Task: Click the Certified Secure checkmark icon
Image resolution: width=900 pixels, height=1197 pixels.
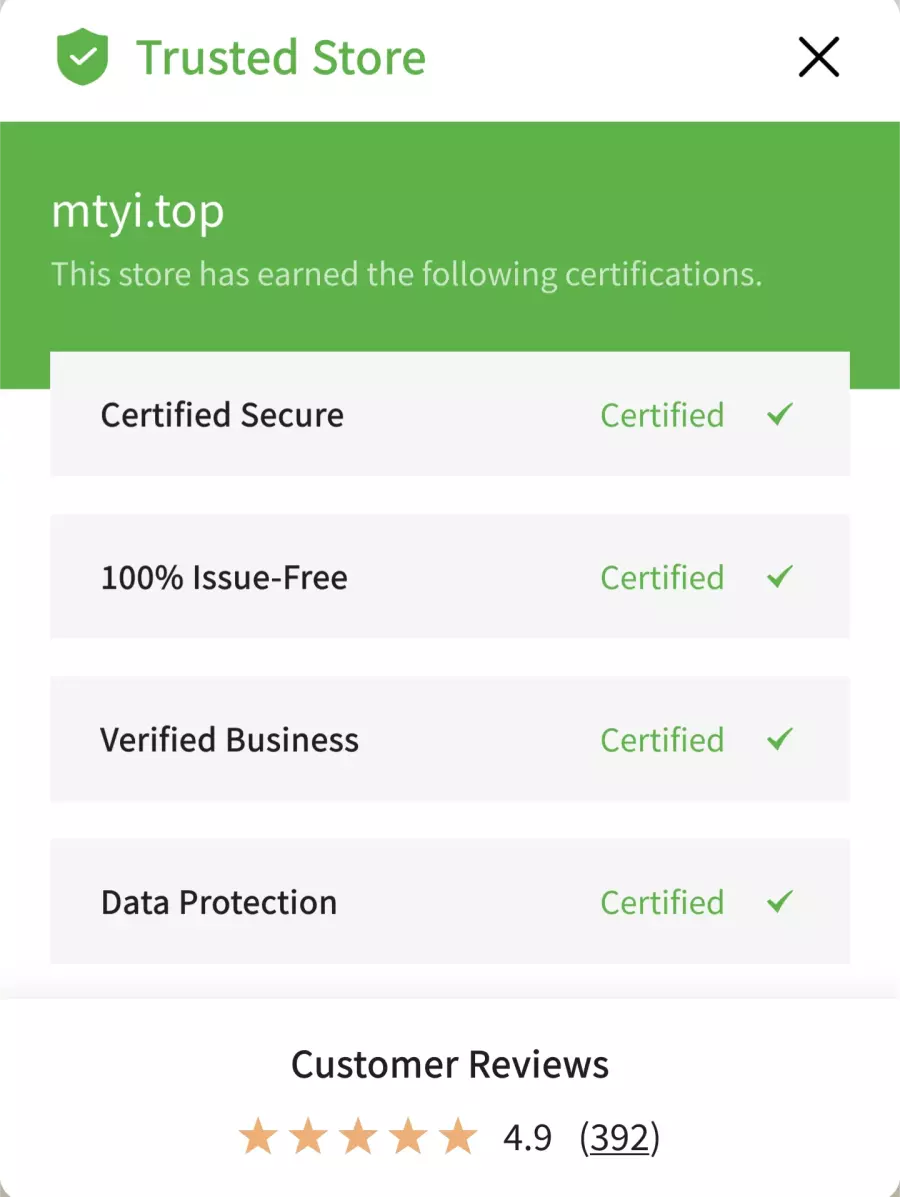Action: pos(780,415)
